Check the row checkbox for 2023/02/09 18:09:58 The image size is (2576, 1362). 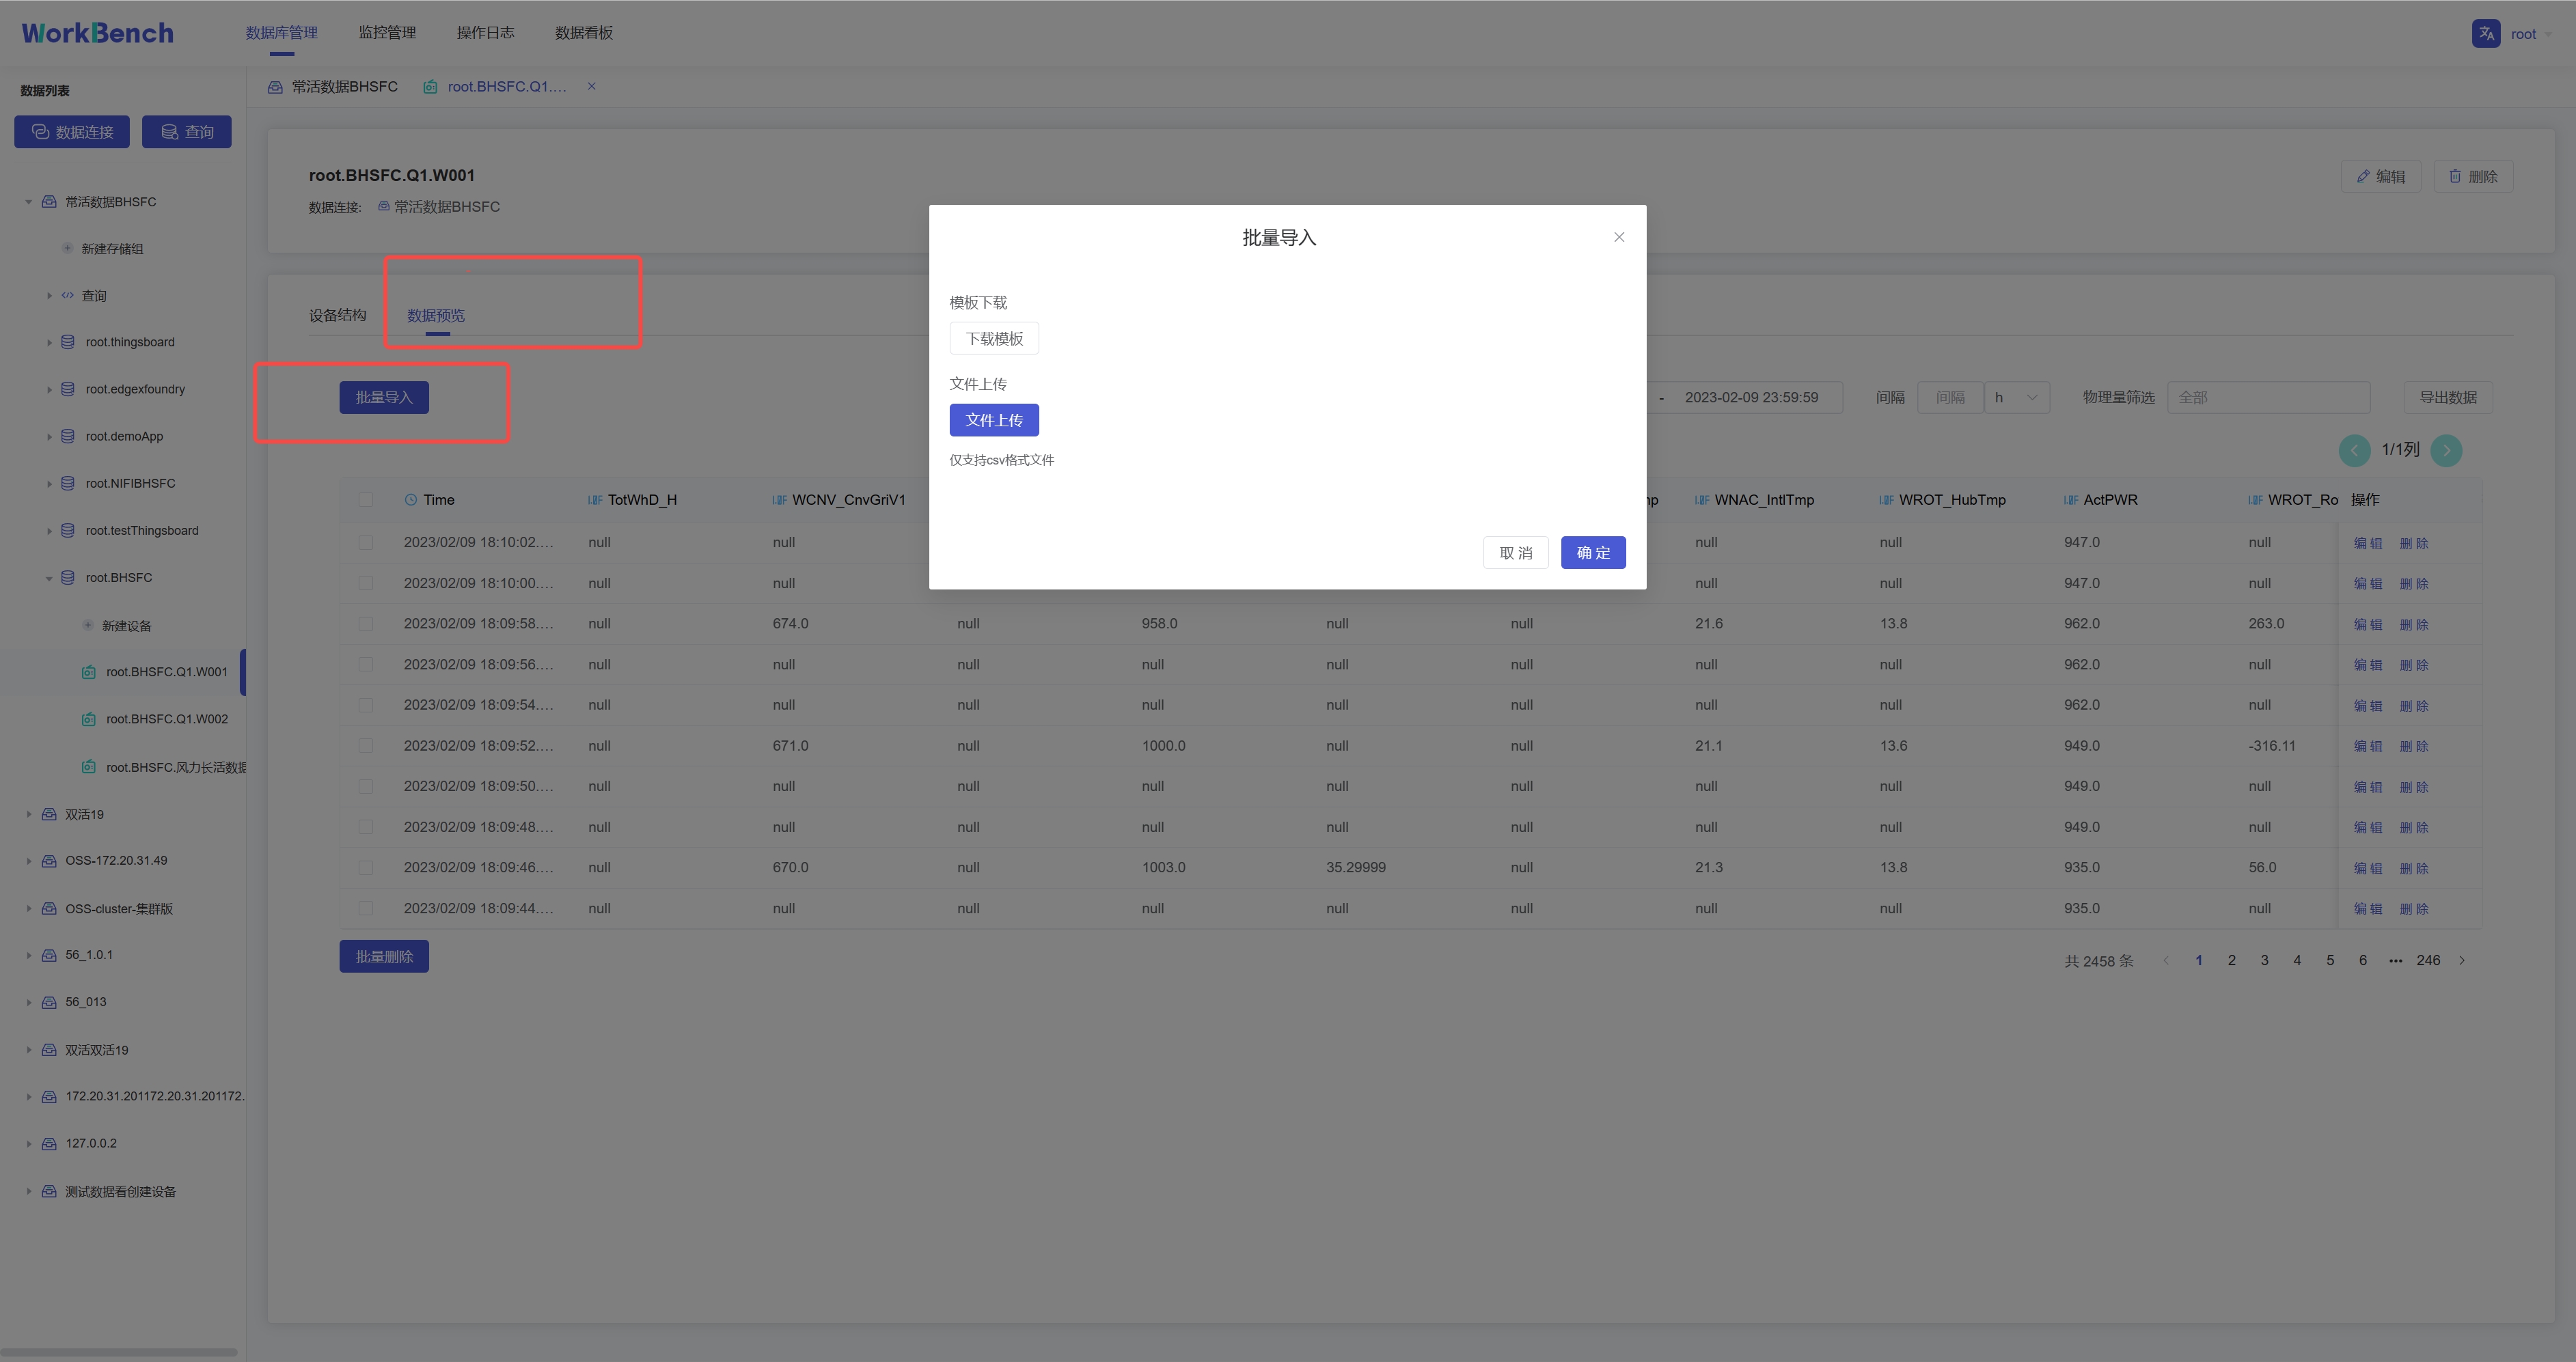(x=366, y=623)
